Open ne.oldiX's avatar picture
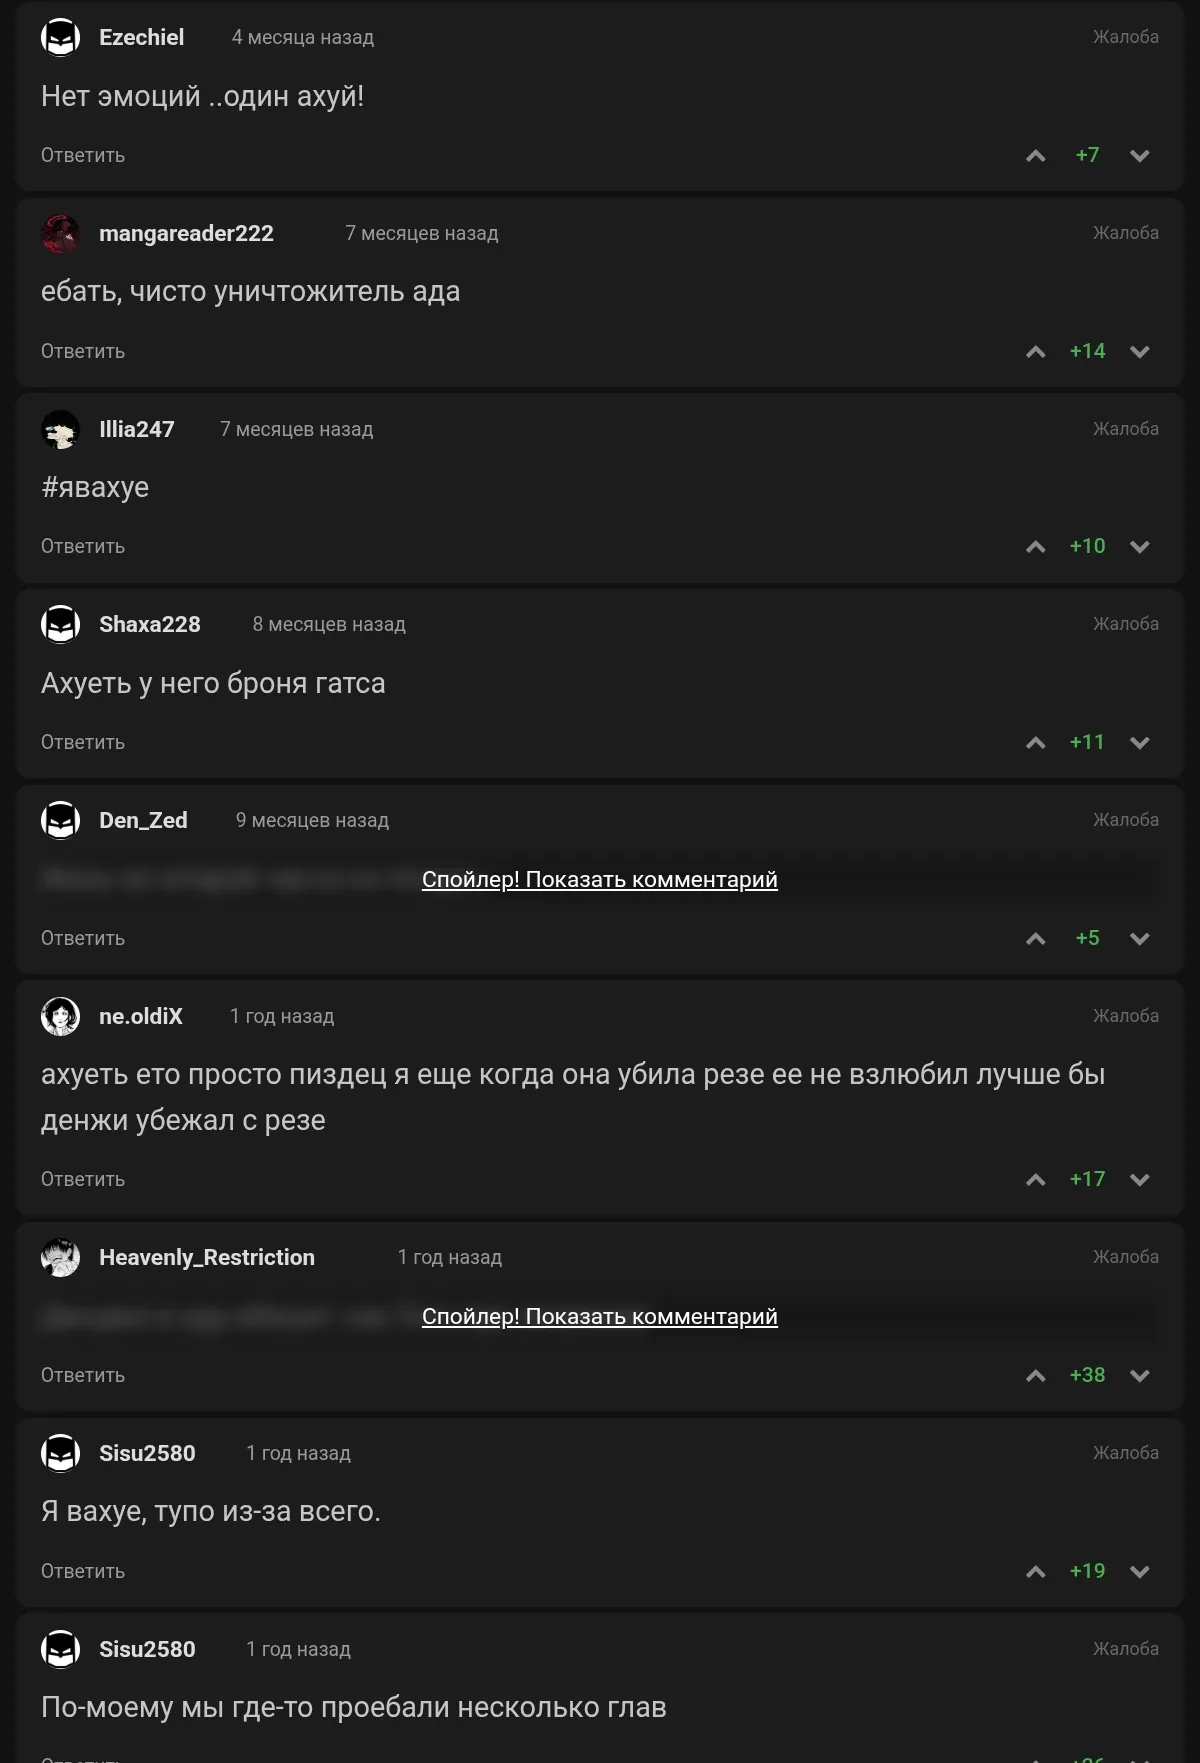This screenshot has width=1200, height=1763. [x=60, y=1017]
